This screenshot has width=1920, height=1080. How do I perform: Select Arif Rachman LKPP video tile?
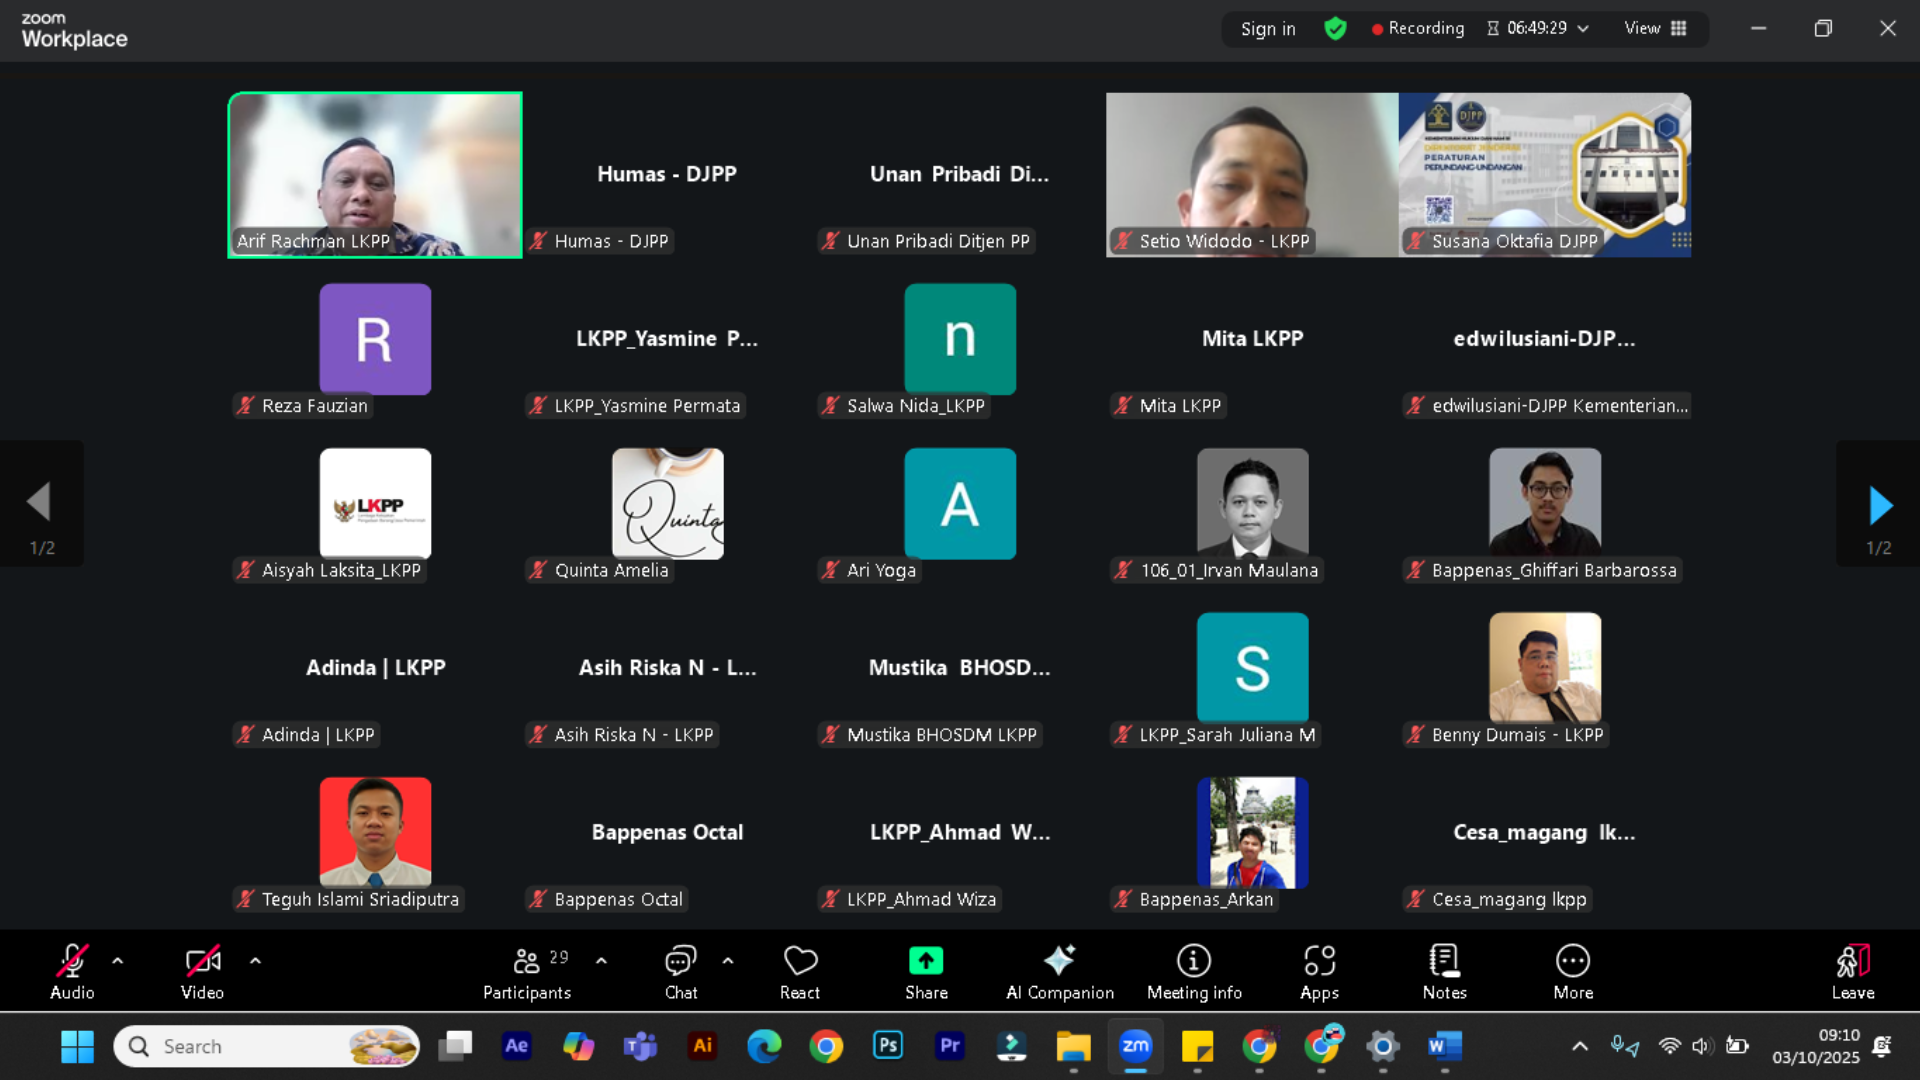(375, 175)
